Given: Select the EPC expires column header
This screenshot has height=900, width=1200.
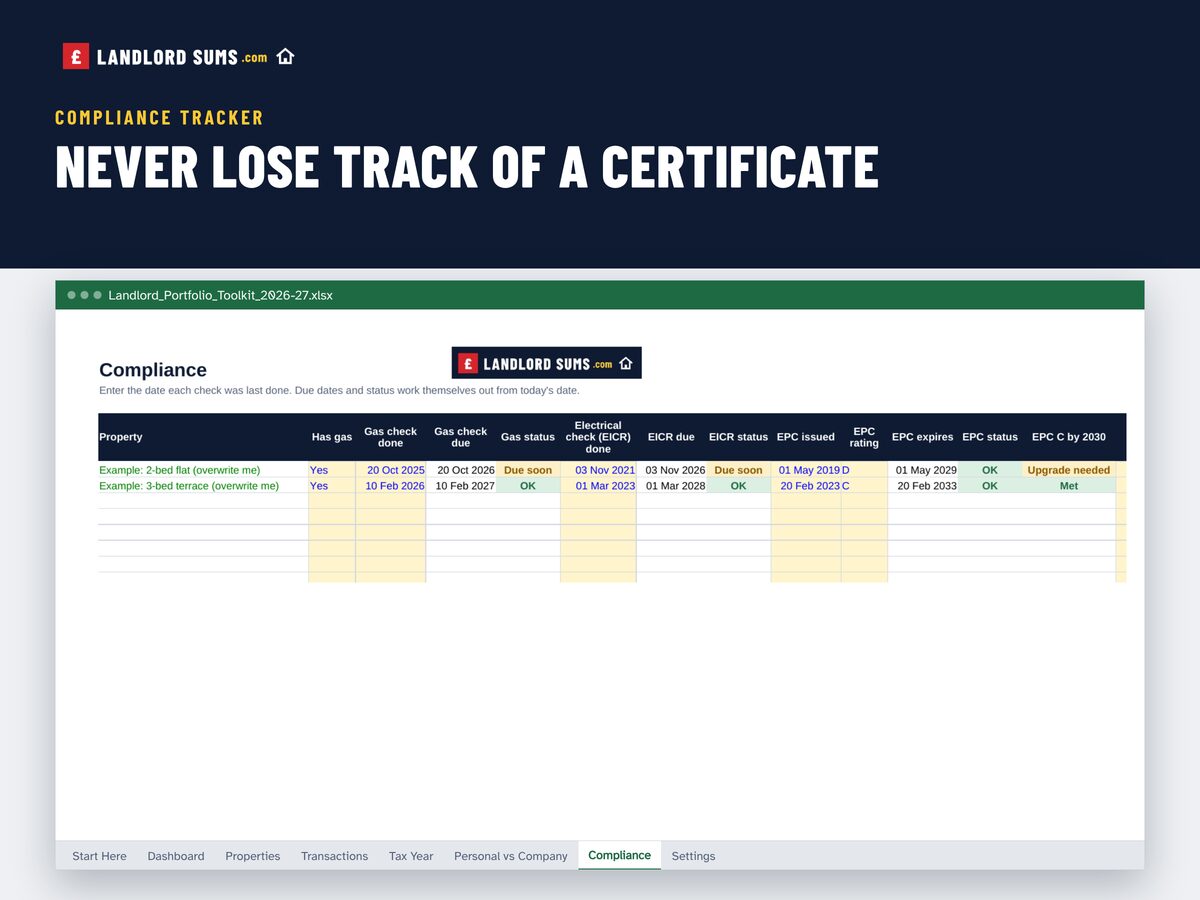Looking at the screenshot, I should click(923, 437).
